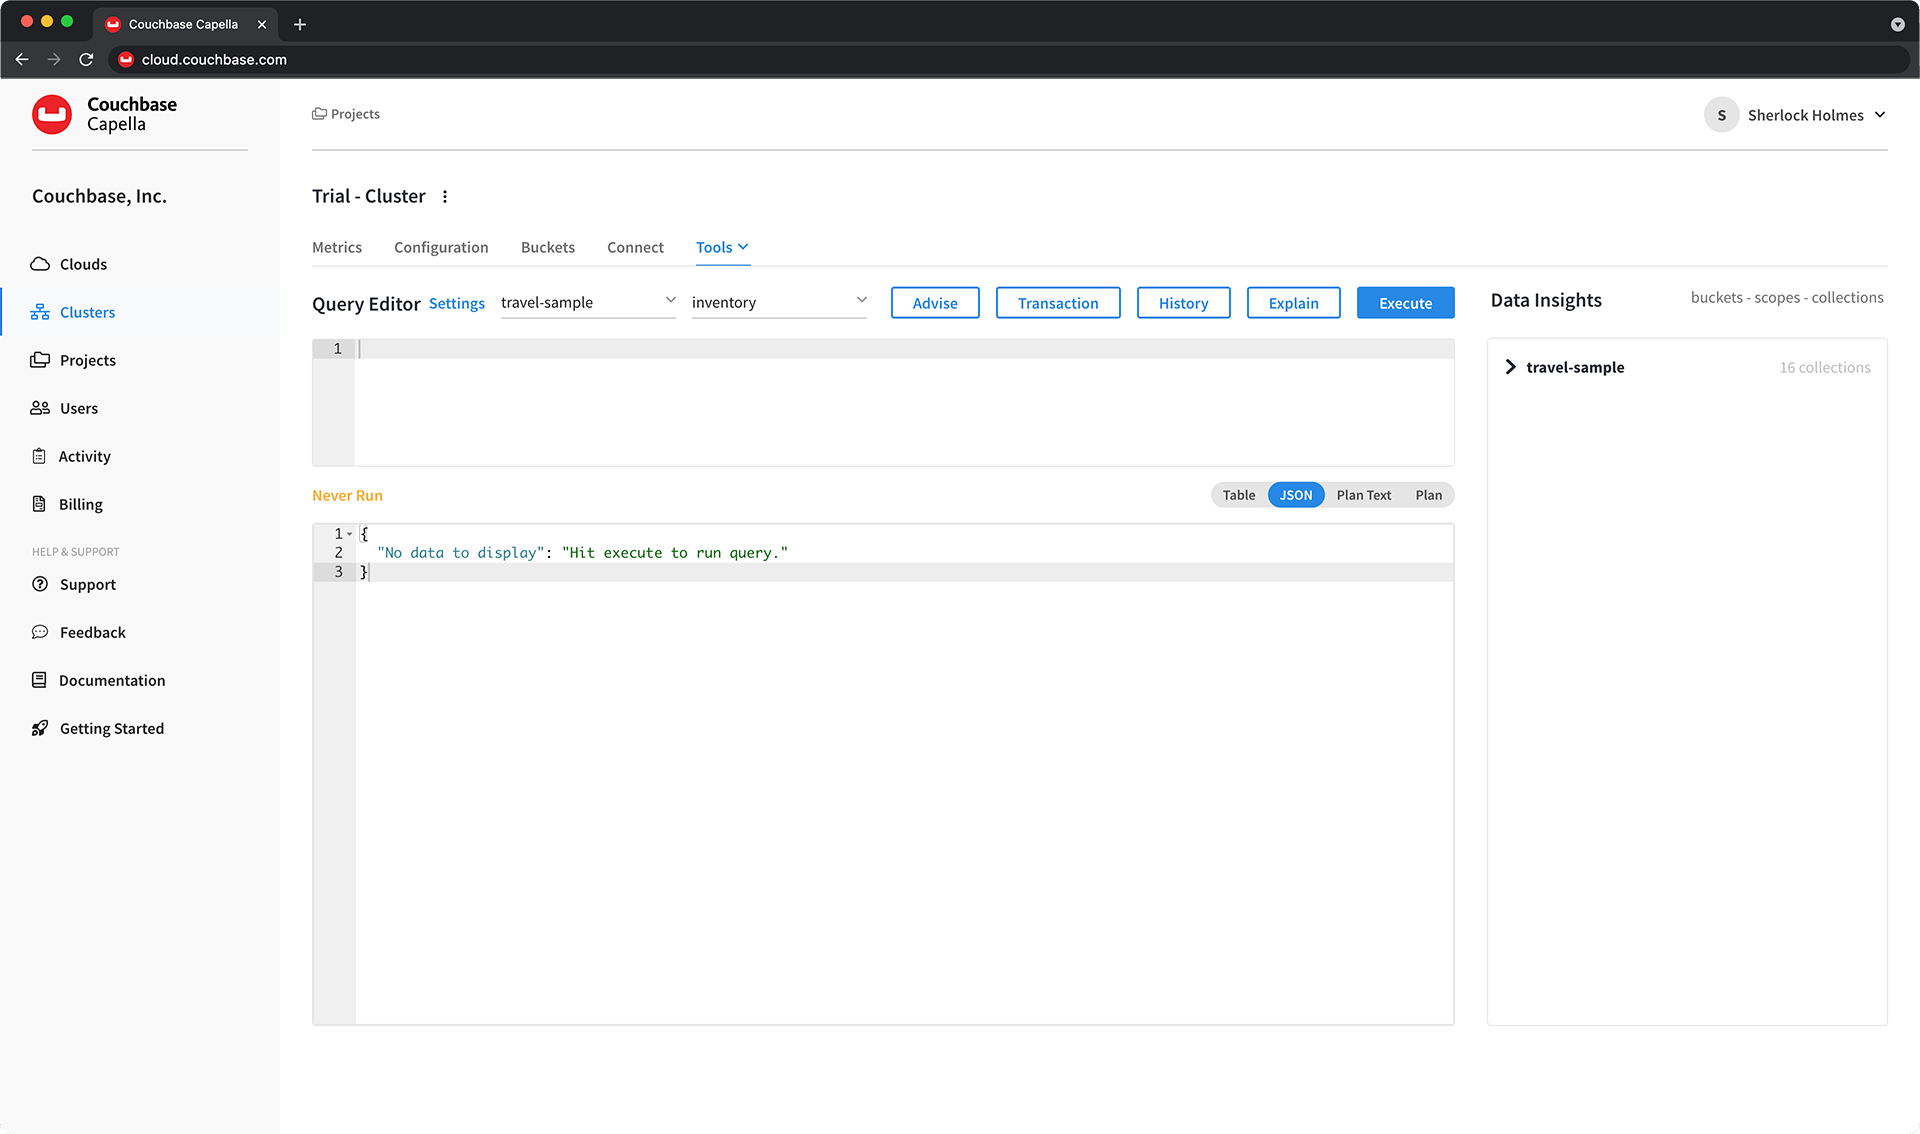This screenshot has height=1134, width=1920.
Task: Open Query Editor Settings
Action: point(456,303)
